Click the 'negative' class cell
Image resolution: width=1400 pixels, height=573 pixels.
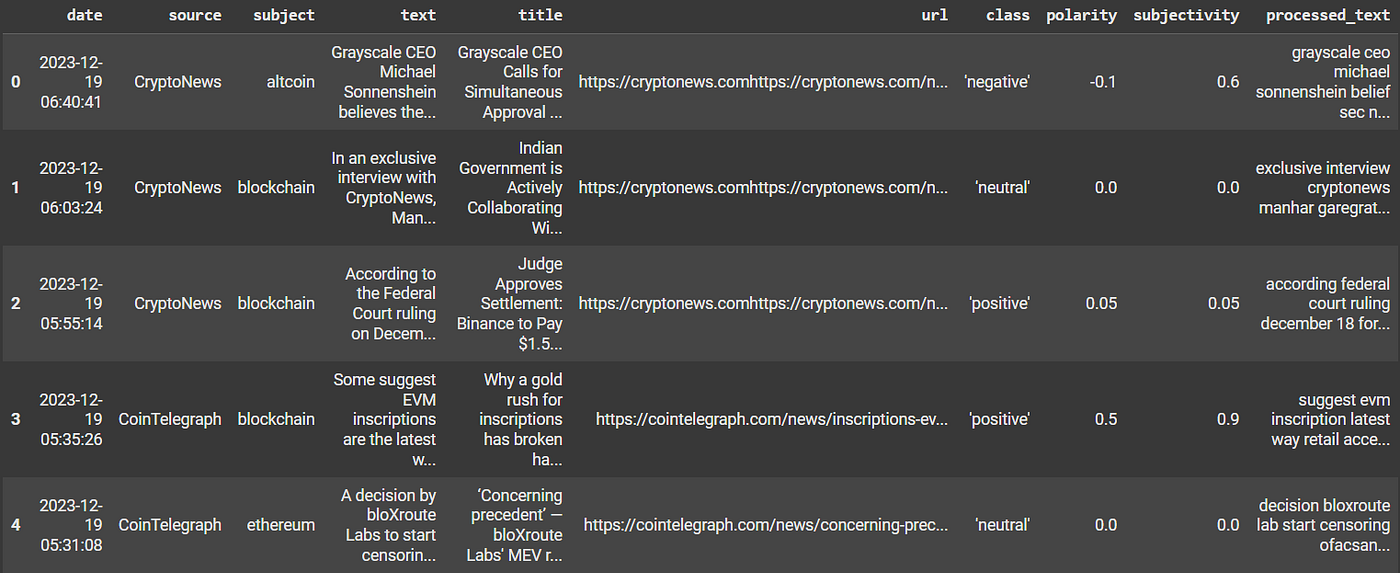point(997,81)
